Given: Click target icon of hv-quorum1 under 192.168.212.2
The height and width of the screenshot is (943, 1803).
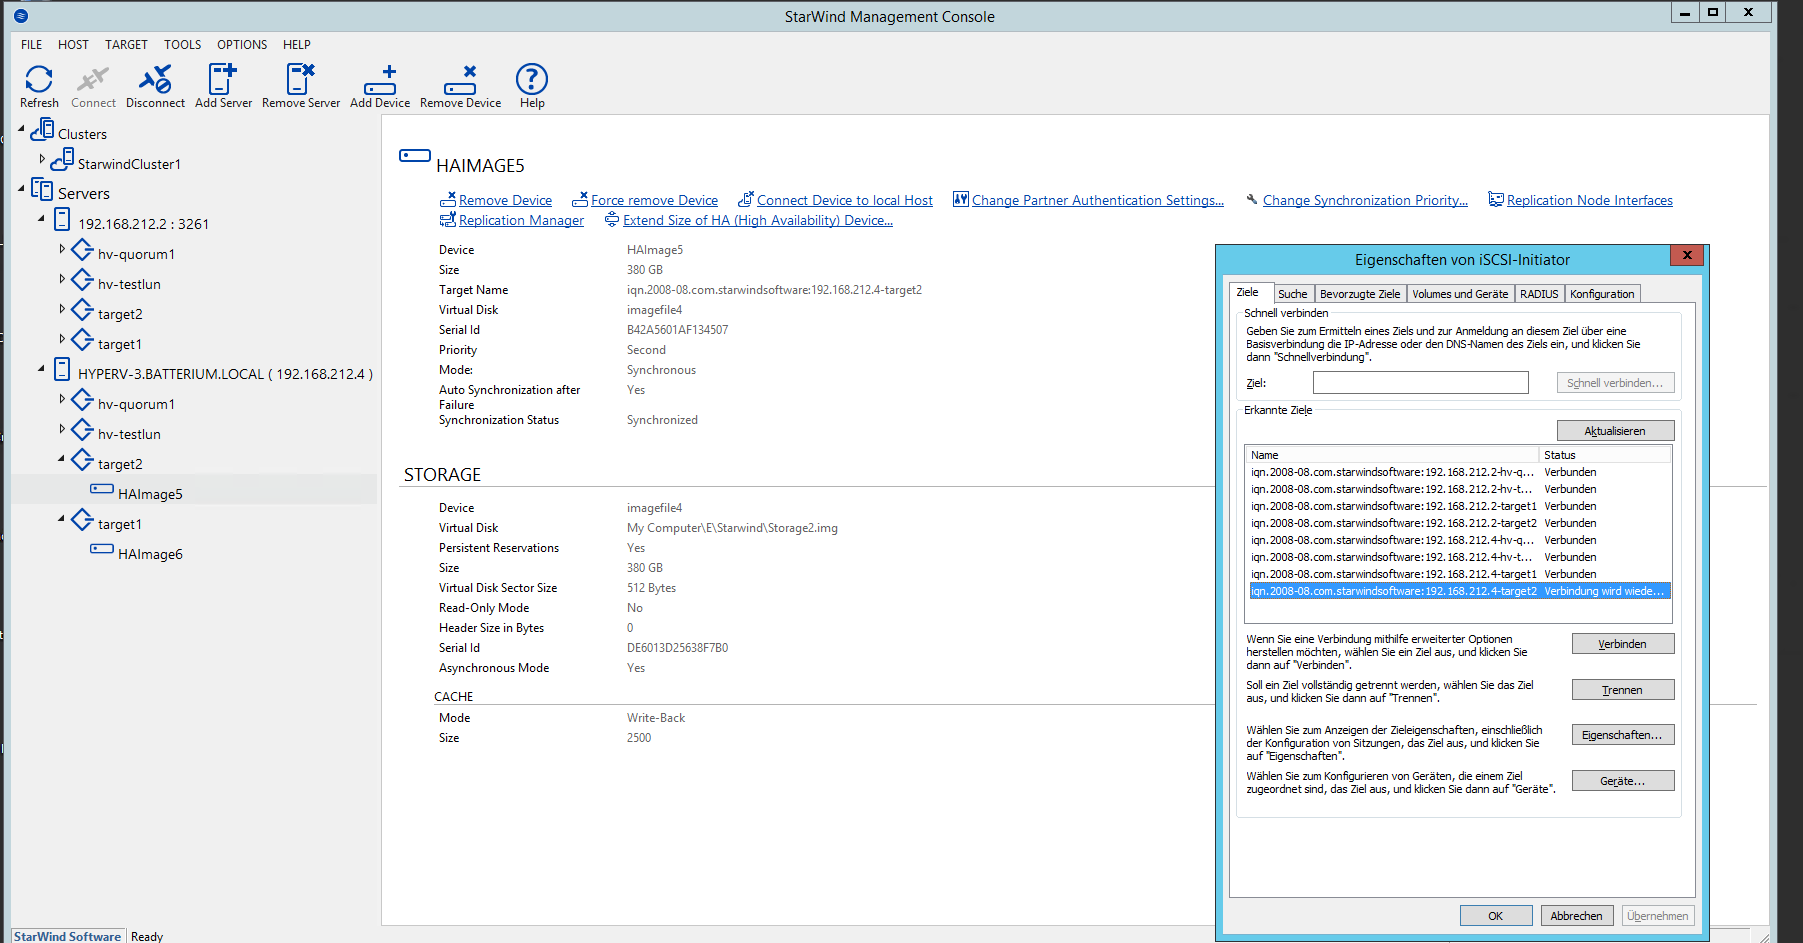Looking at the screenshot, I should click(x=82, y=250).
